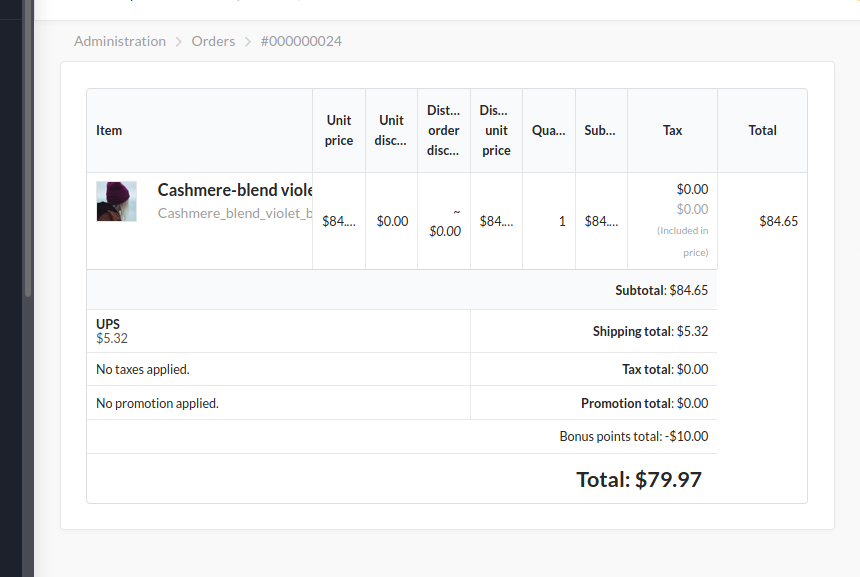Go back to the Orders breadcrumb
Viewport: 860px width, 577px height.
pyautogui.click(x=213, y=41)
